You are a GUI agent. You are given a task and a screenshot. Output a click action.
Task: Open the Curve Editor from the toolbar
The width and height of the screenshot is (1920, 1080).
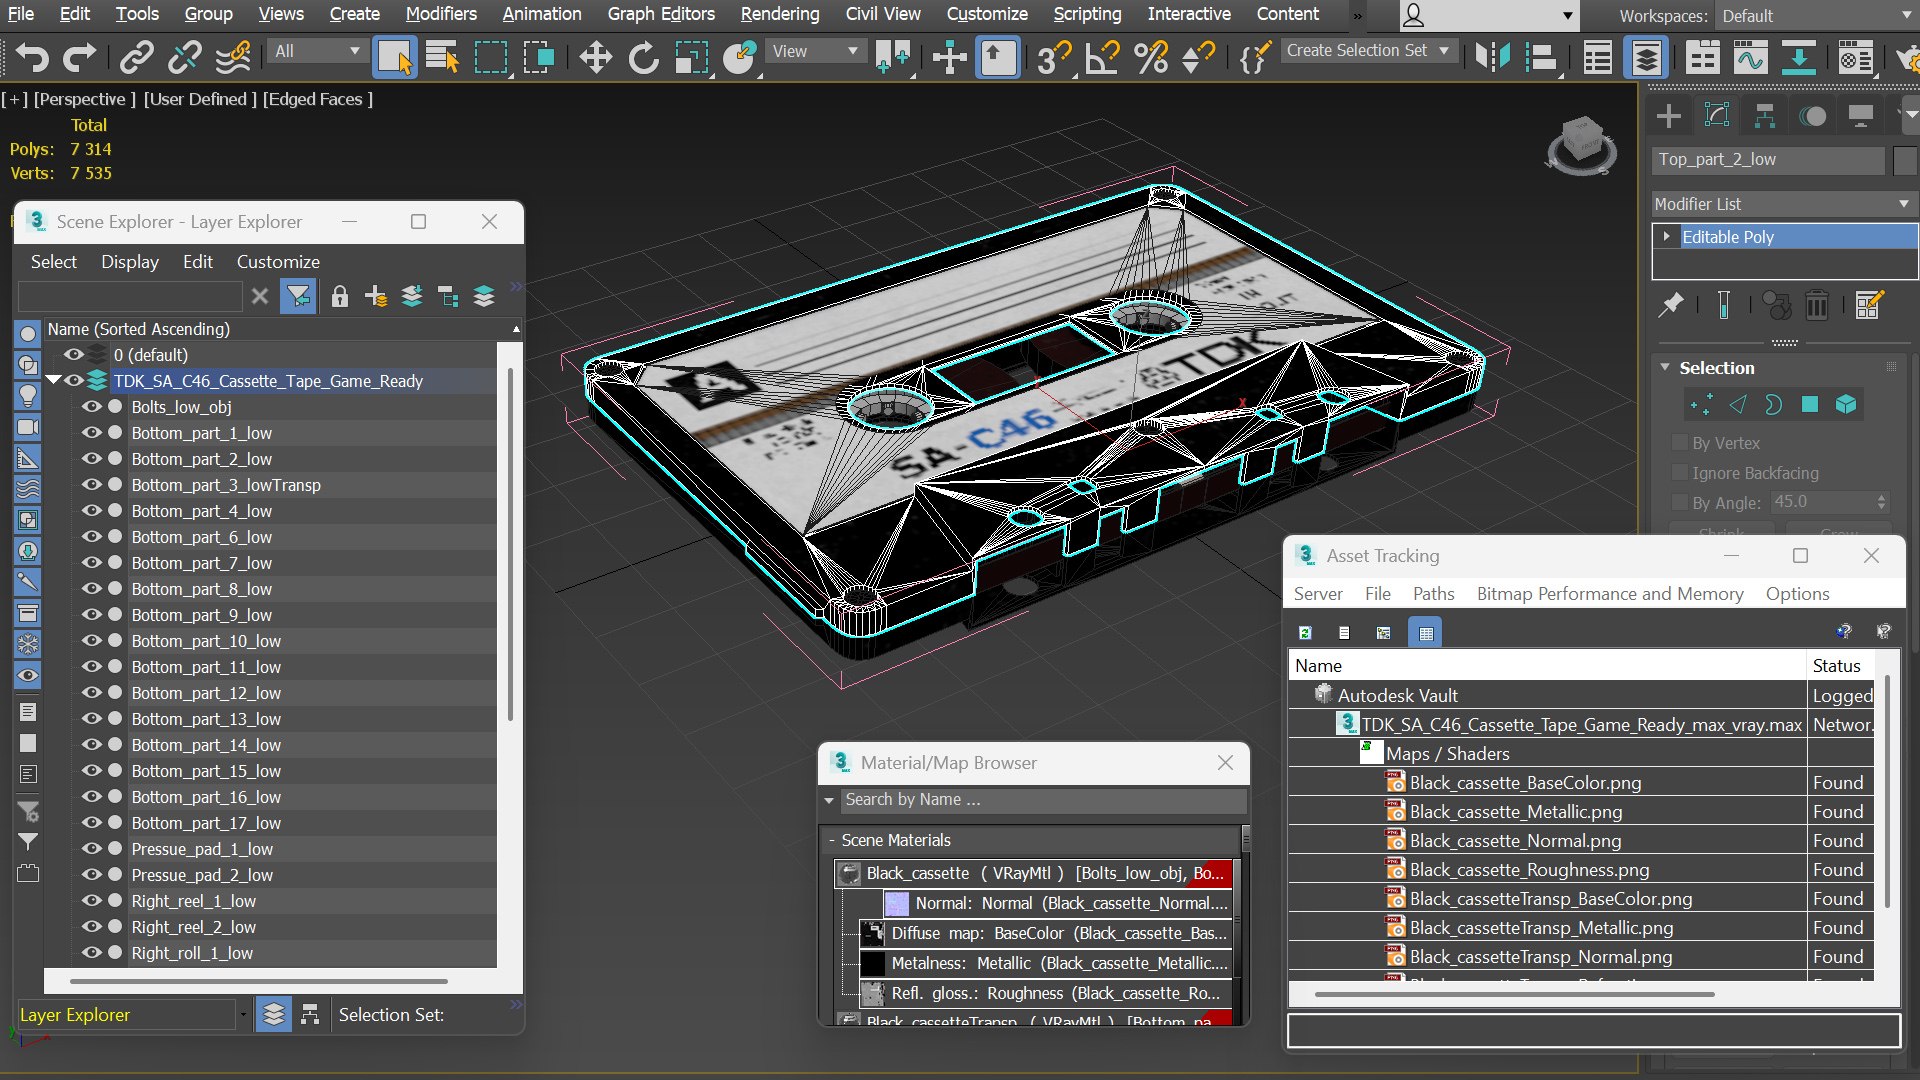(x=1750, y=58)
